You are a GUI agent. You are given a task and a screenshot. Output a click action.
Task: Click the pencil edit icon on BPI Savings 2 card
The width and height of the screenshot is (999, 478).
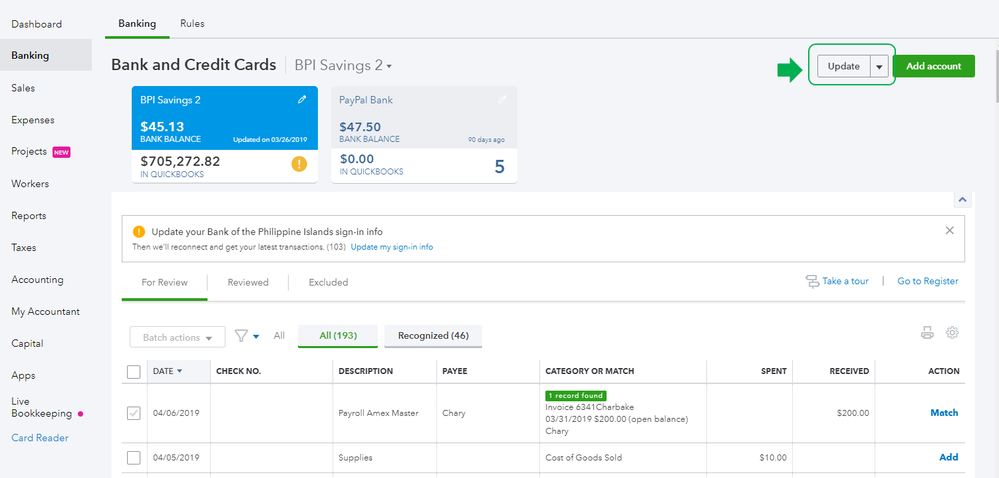pyautogui.click(x=302, y=100)
